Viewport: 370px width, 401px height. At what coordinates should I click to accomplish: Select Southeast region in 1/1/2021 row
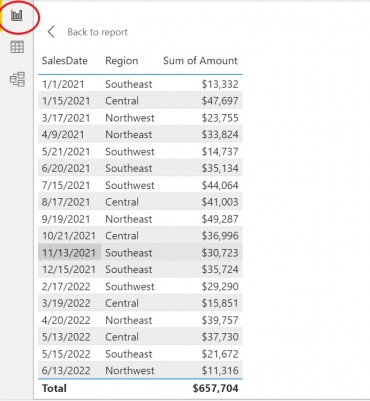[129, 84]
